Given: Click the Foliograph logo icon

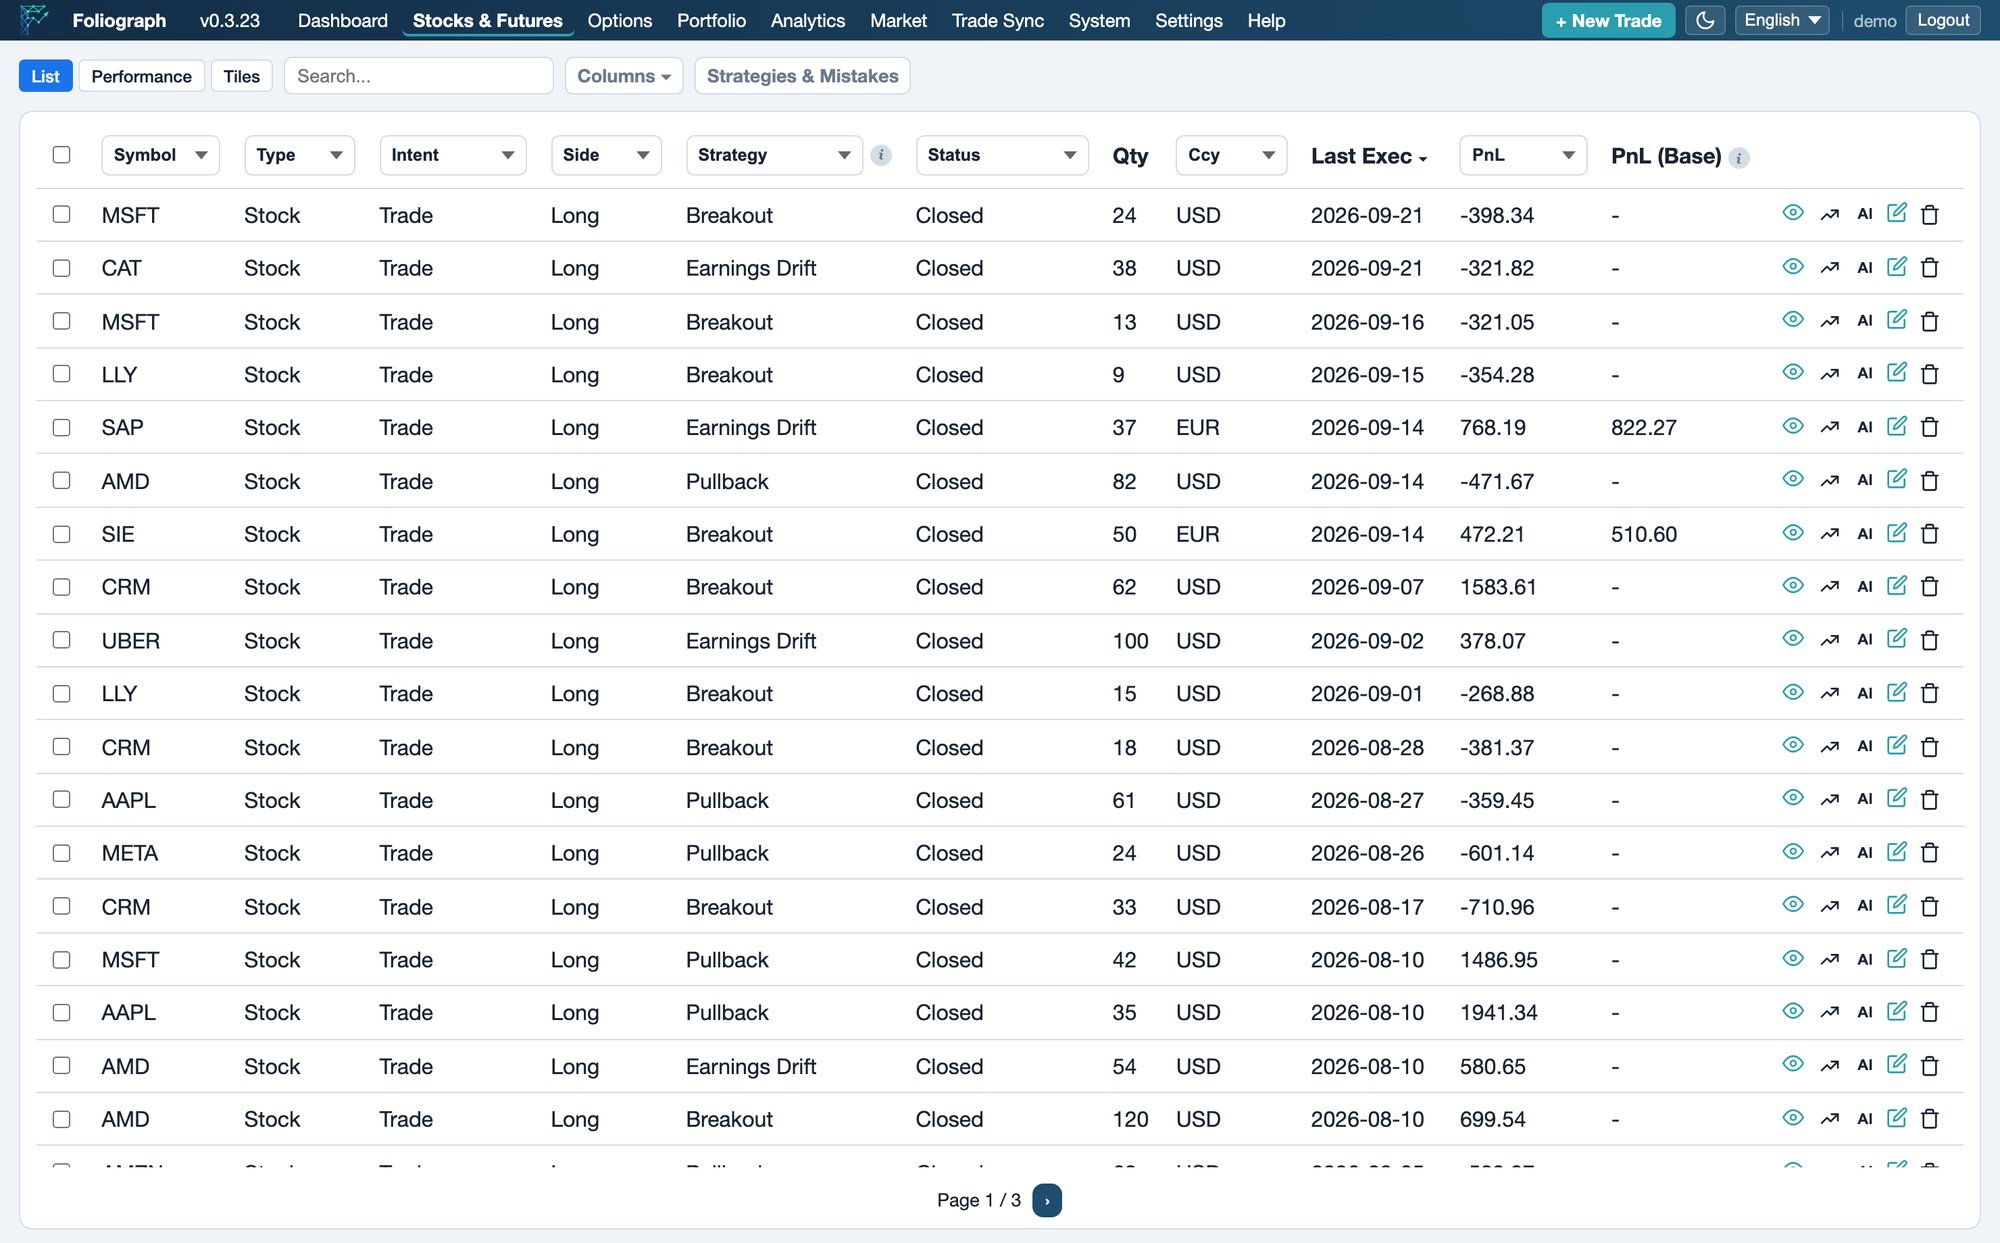Looking at the screenshot, I should click(x=34, y=19).
